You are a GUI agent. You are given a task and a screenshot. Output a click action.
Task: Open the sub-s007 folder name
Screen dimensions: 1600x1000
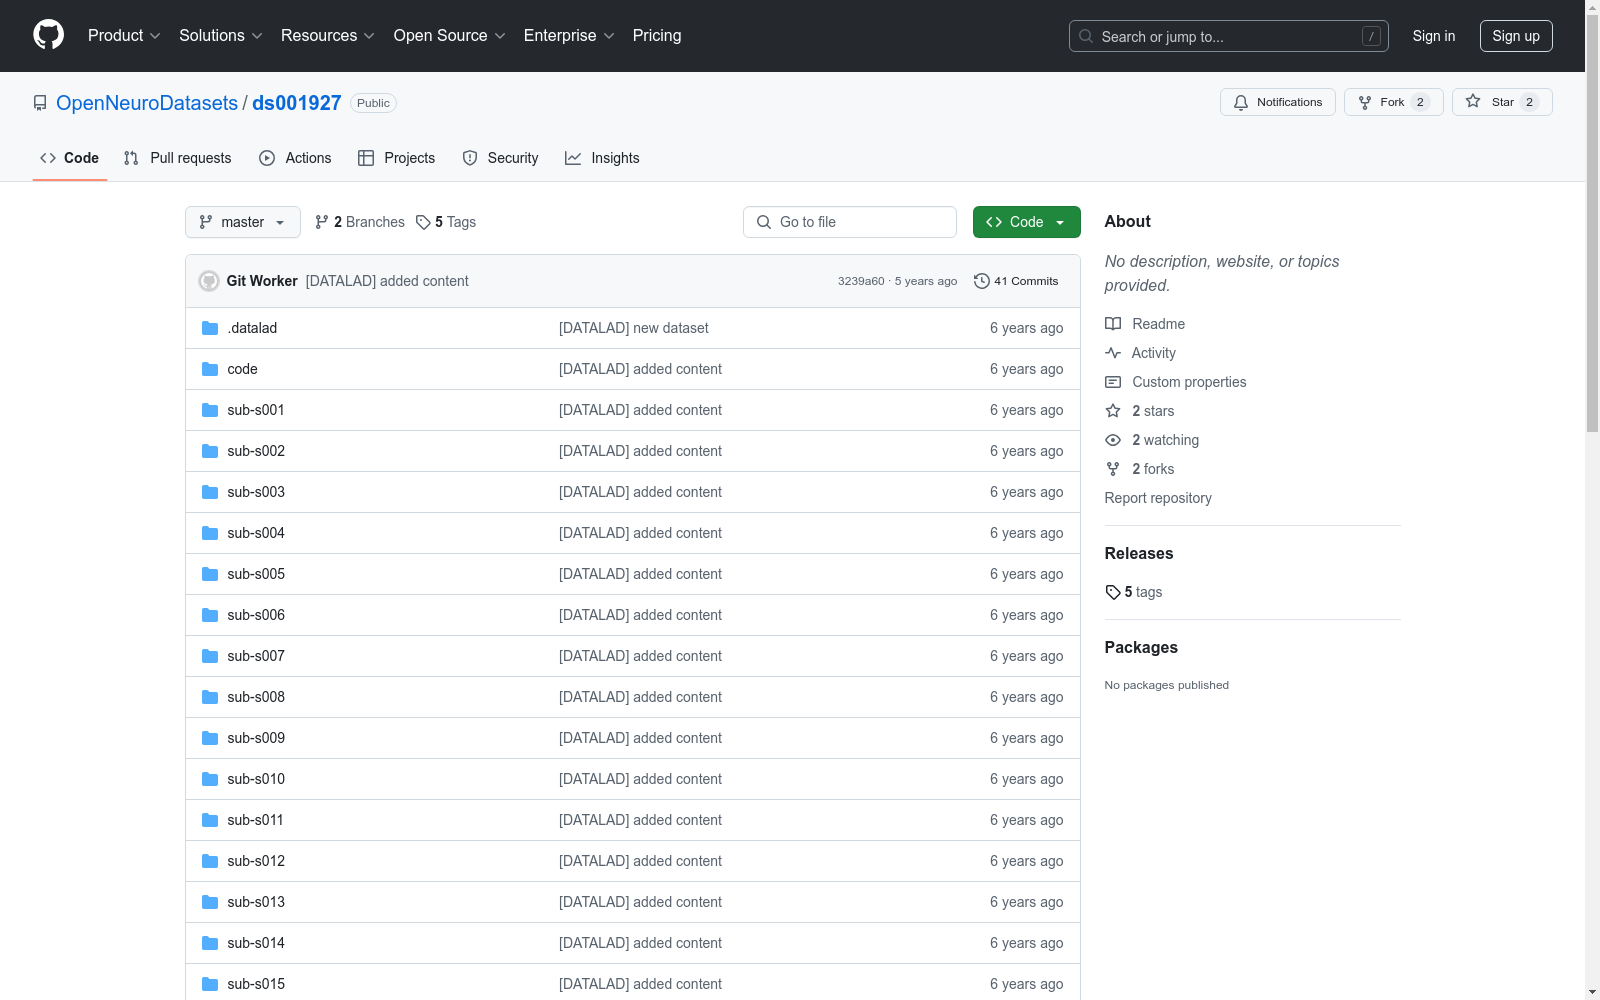tap(256, 656)
